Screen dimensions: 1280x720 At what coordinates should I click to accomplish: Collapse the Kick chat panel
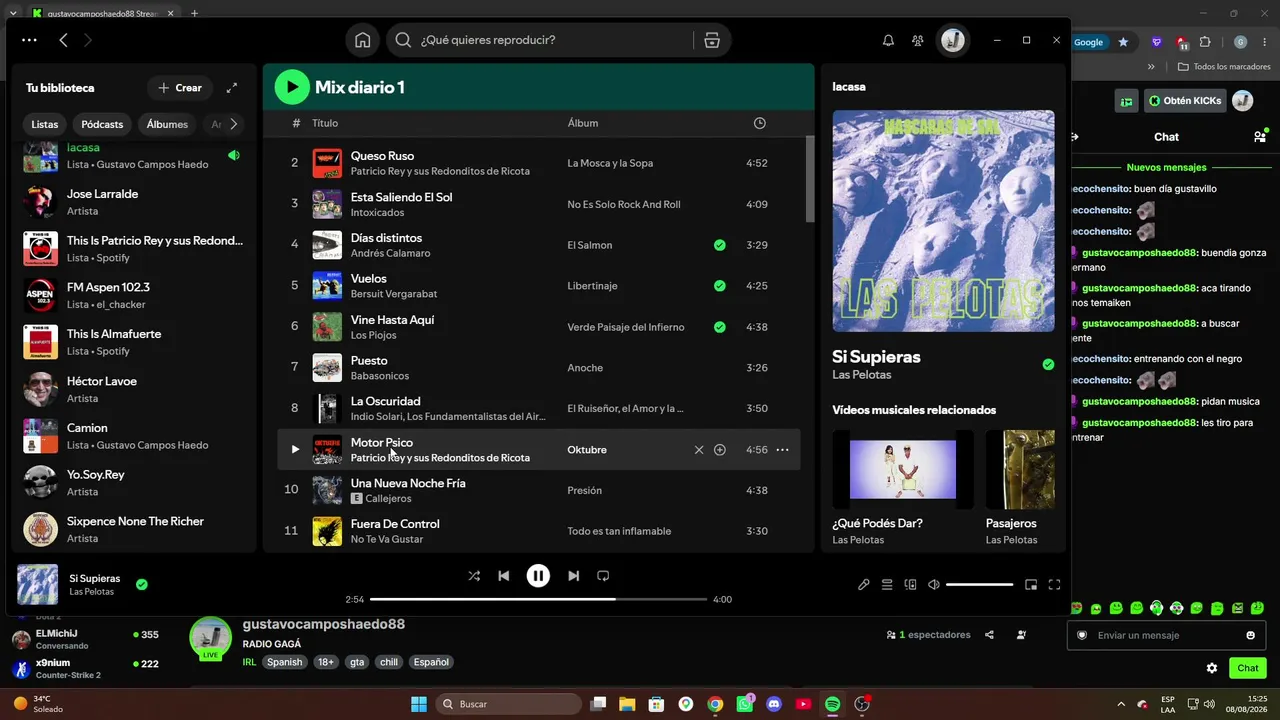pyautogui.click(x=1076, y=137)
